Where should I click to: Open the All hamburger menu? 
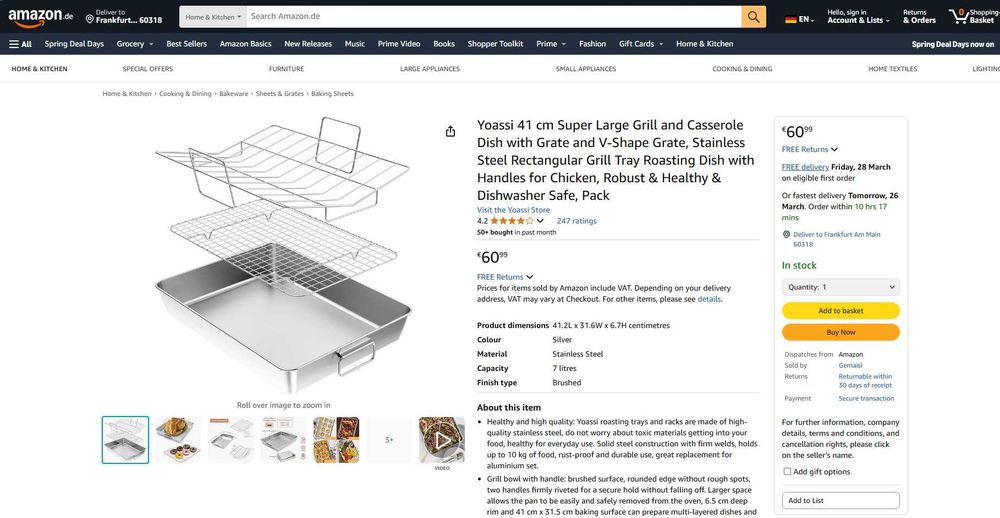[20, 44]
